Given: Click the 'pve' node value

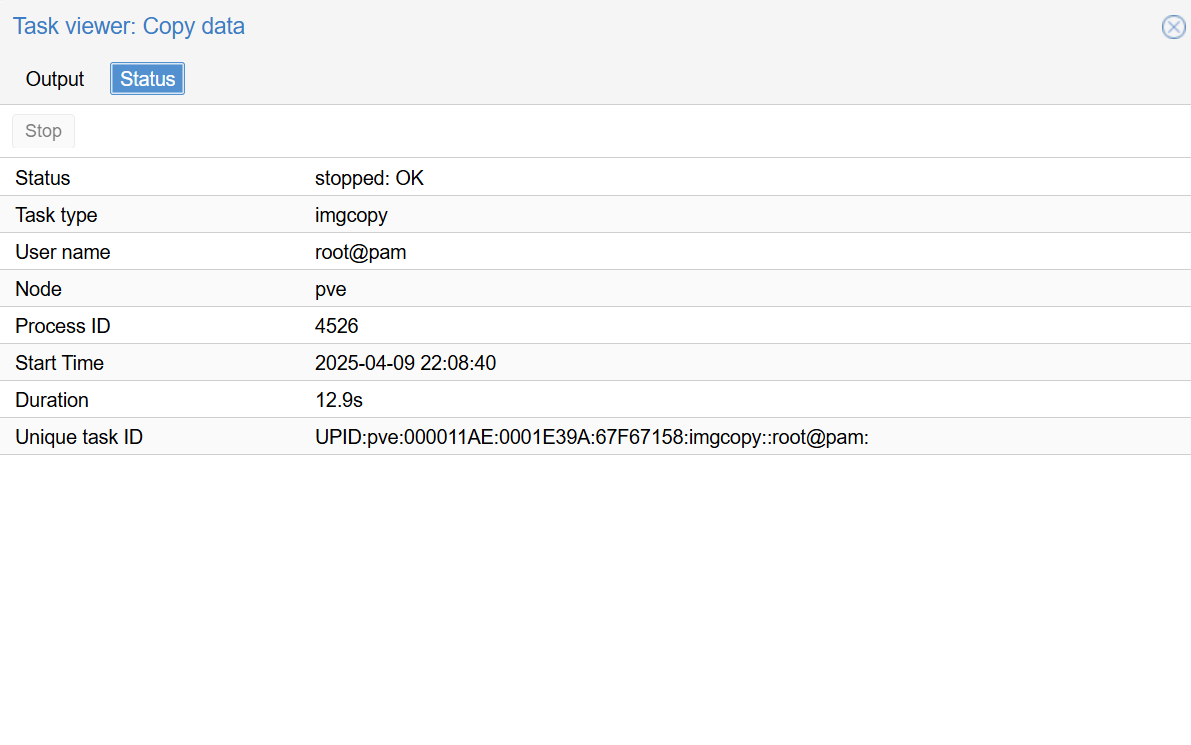Looking at the screenshot, I should point(331,290).
